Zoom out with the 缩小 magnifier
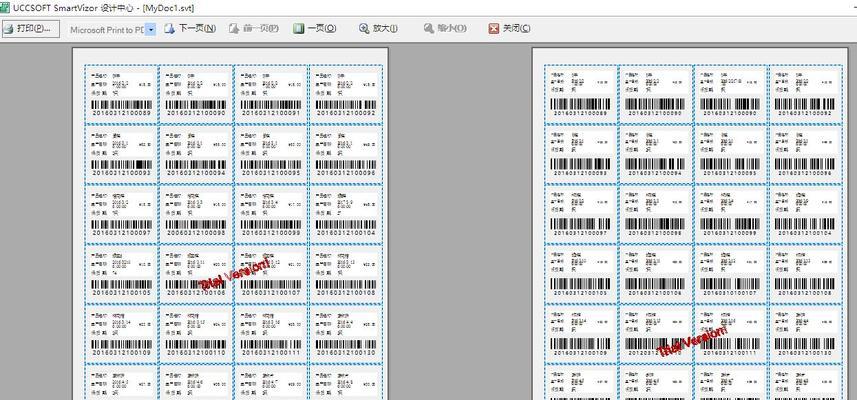Image resolution: width=857 pixels, height=400 pixels. click(x=445, y=29)
